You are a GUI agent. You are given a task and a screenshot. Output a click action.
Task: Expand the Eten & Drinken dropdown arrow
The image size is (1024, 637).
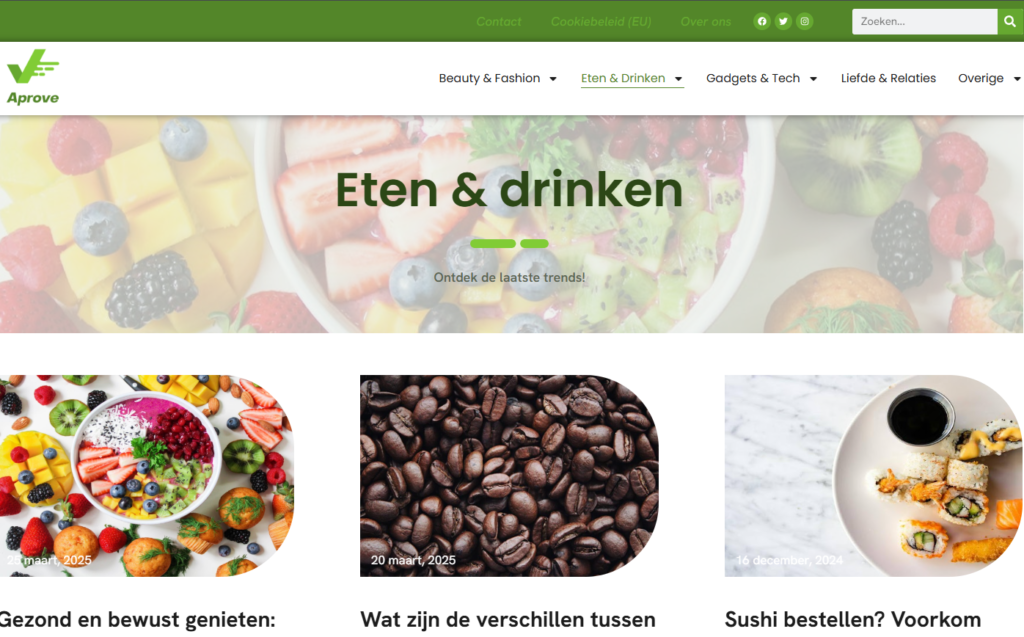679,79
